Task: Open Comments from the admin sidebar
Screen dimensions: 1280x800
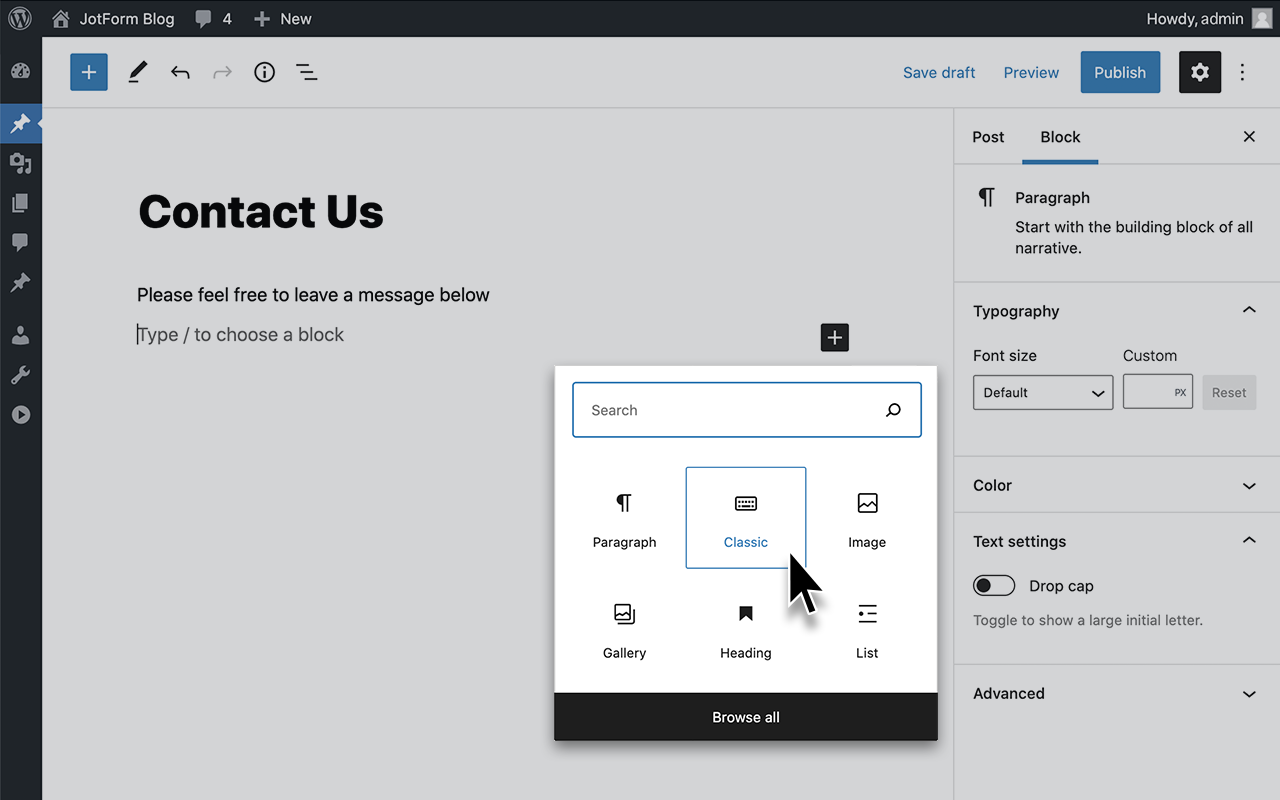Action: point(20,243)
